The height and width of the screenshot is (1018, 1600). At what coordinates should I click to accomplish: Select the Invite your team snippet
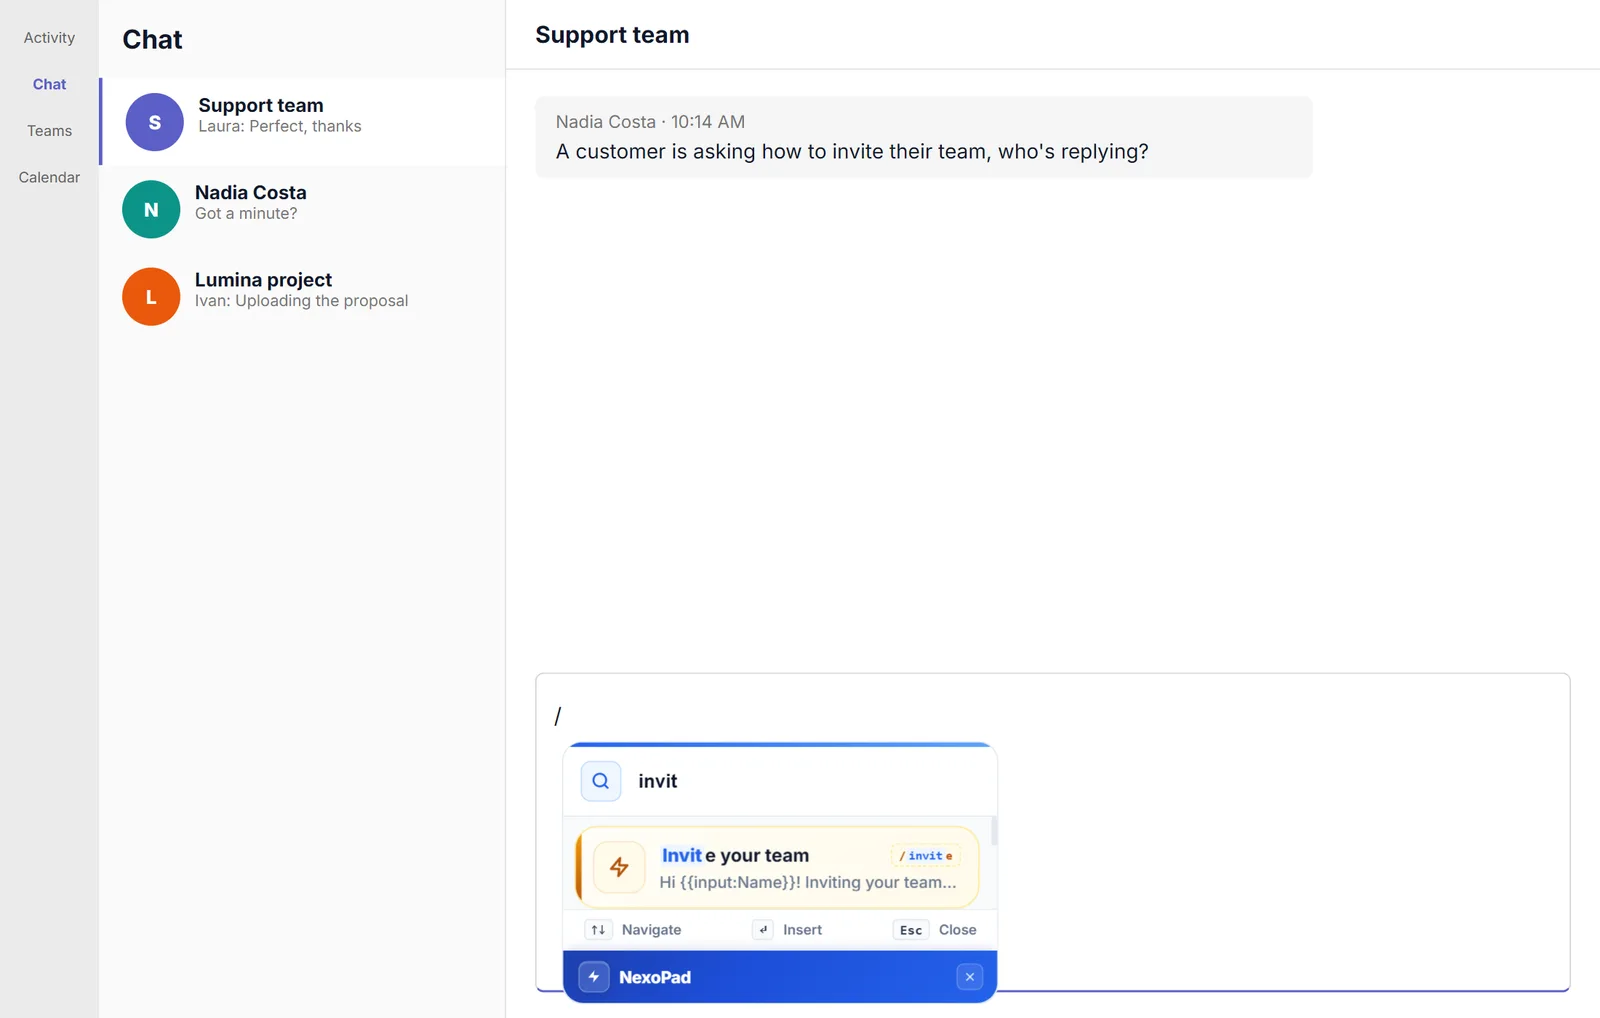(x=778, y=868)
